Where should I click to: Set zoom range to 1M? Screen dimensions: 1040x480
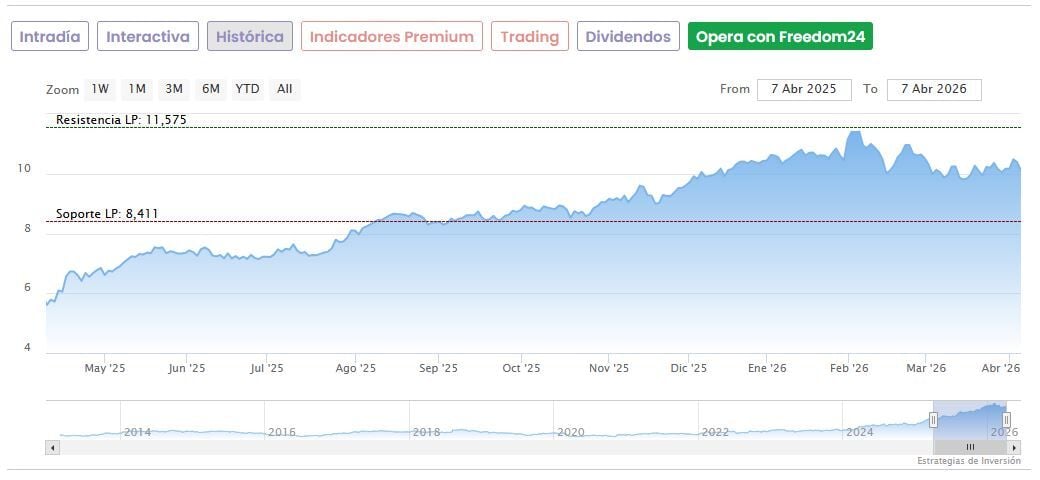(x=137, y=89)
